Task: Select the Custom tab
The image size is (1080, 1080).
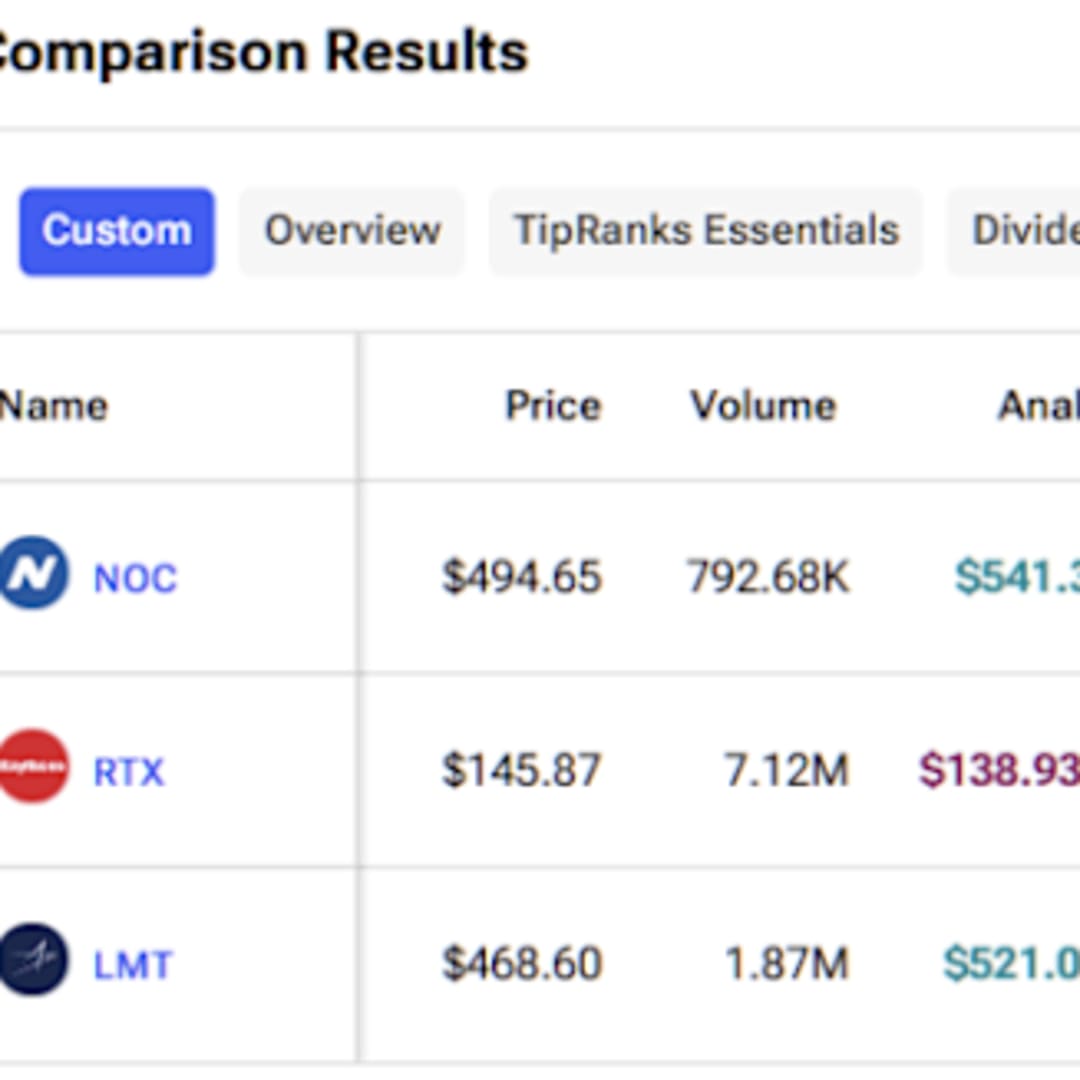Action: pos(117,231)
